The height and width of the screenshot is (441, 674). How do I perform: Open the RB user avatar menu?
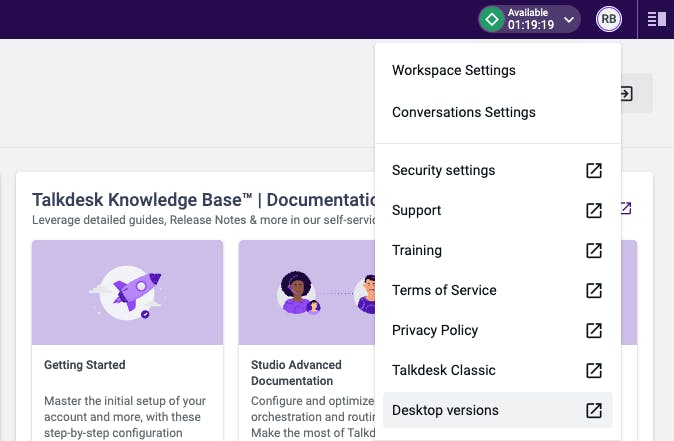click(x=609, y=19)
